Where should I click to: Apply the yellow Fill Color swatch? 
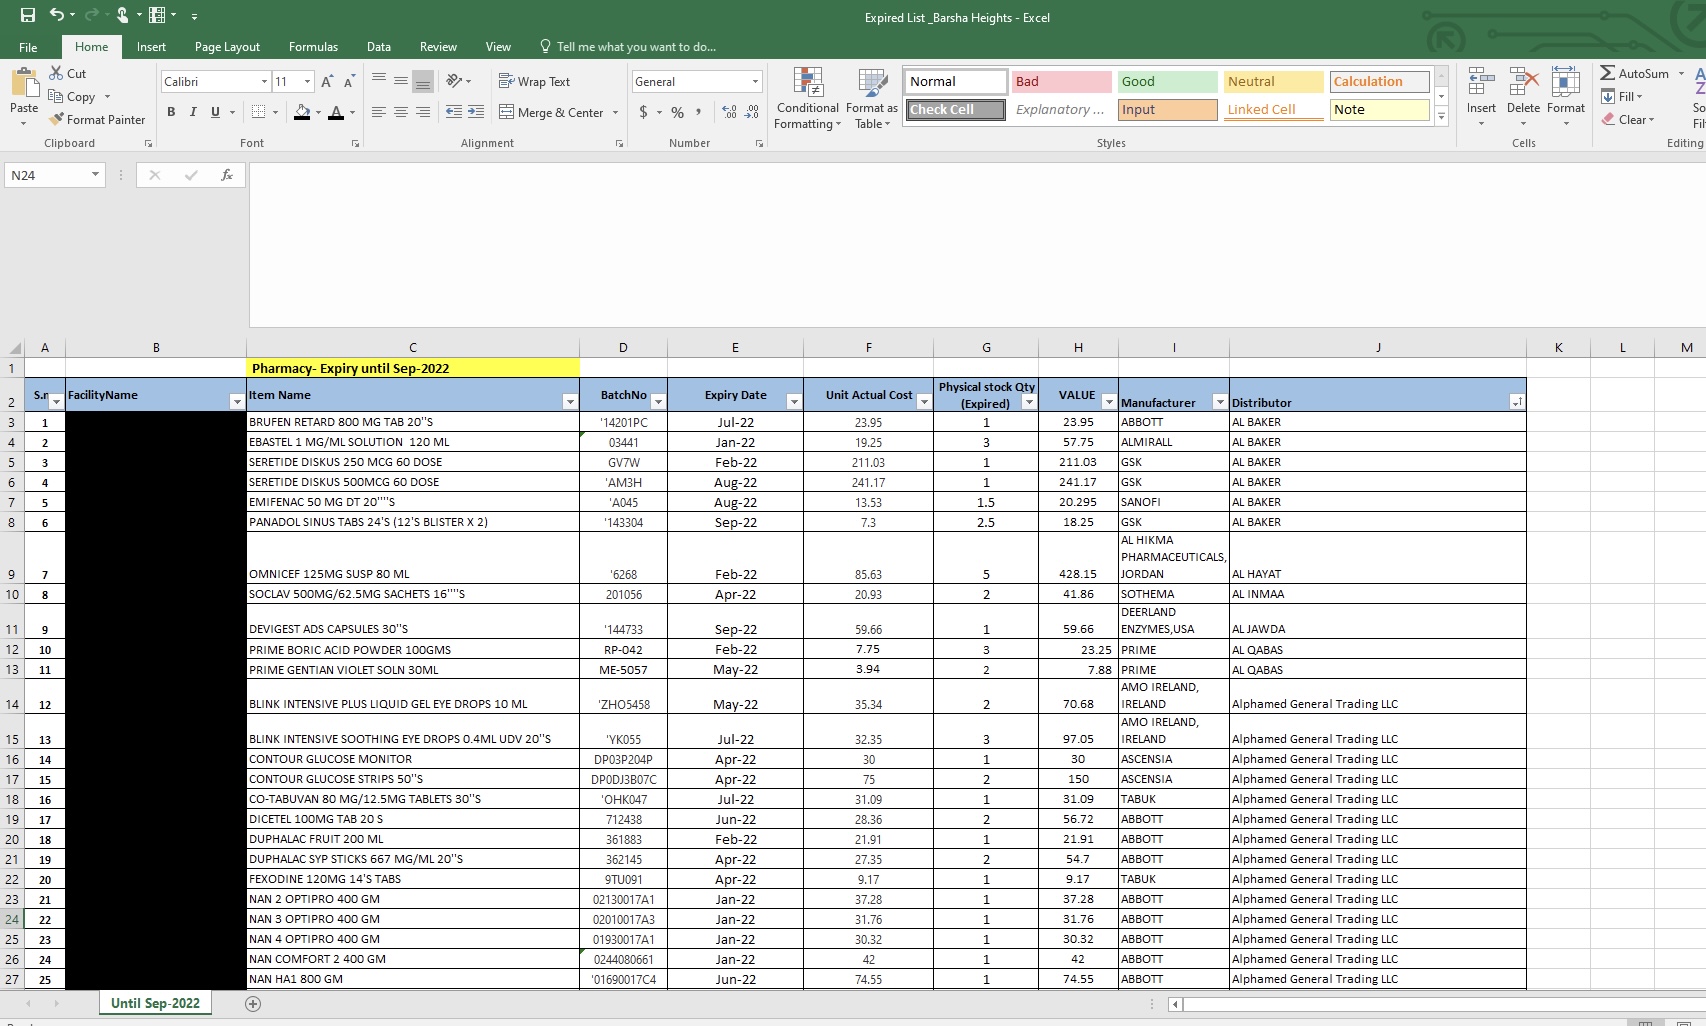pyautogui.click(x=302, y=112)
